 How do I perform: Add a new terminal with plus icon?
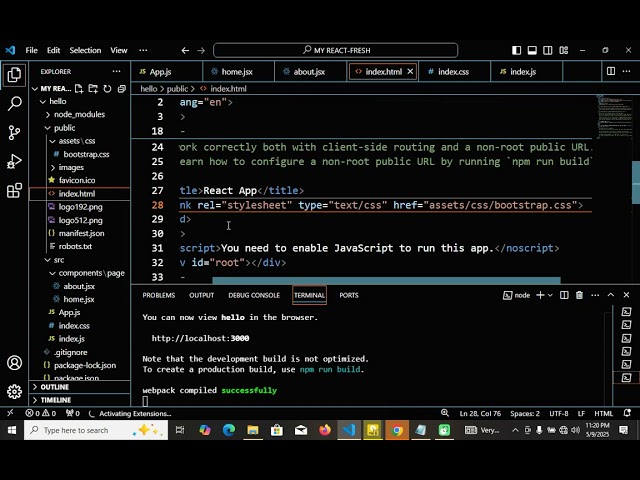tap(540, 295)
